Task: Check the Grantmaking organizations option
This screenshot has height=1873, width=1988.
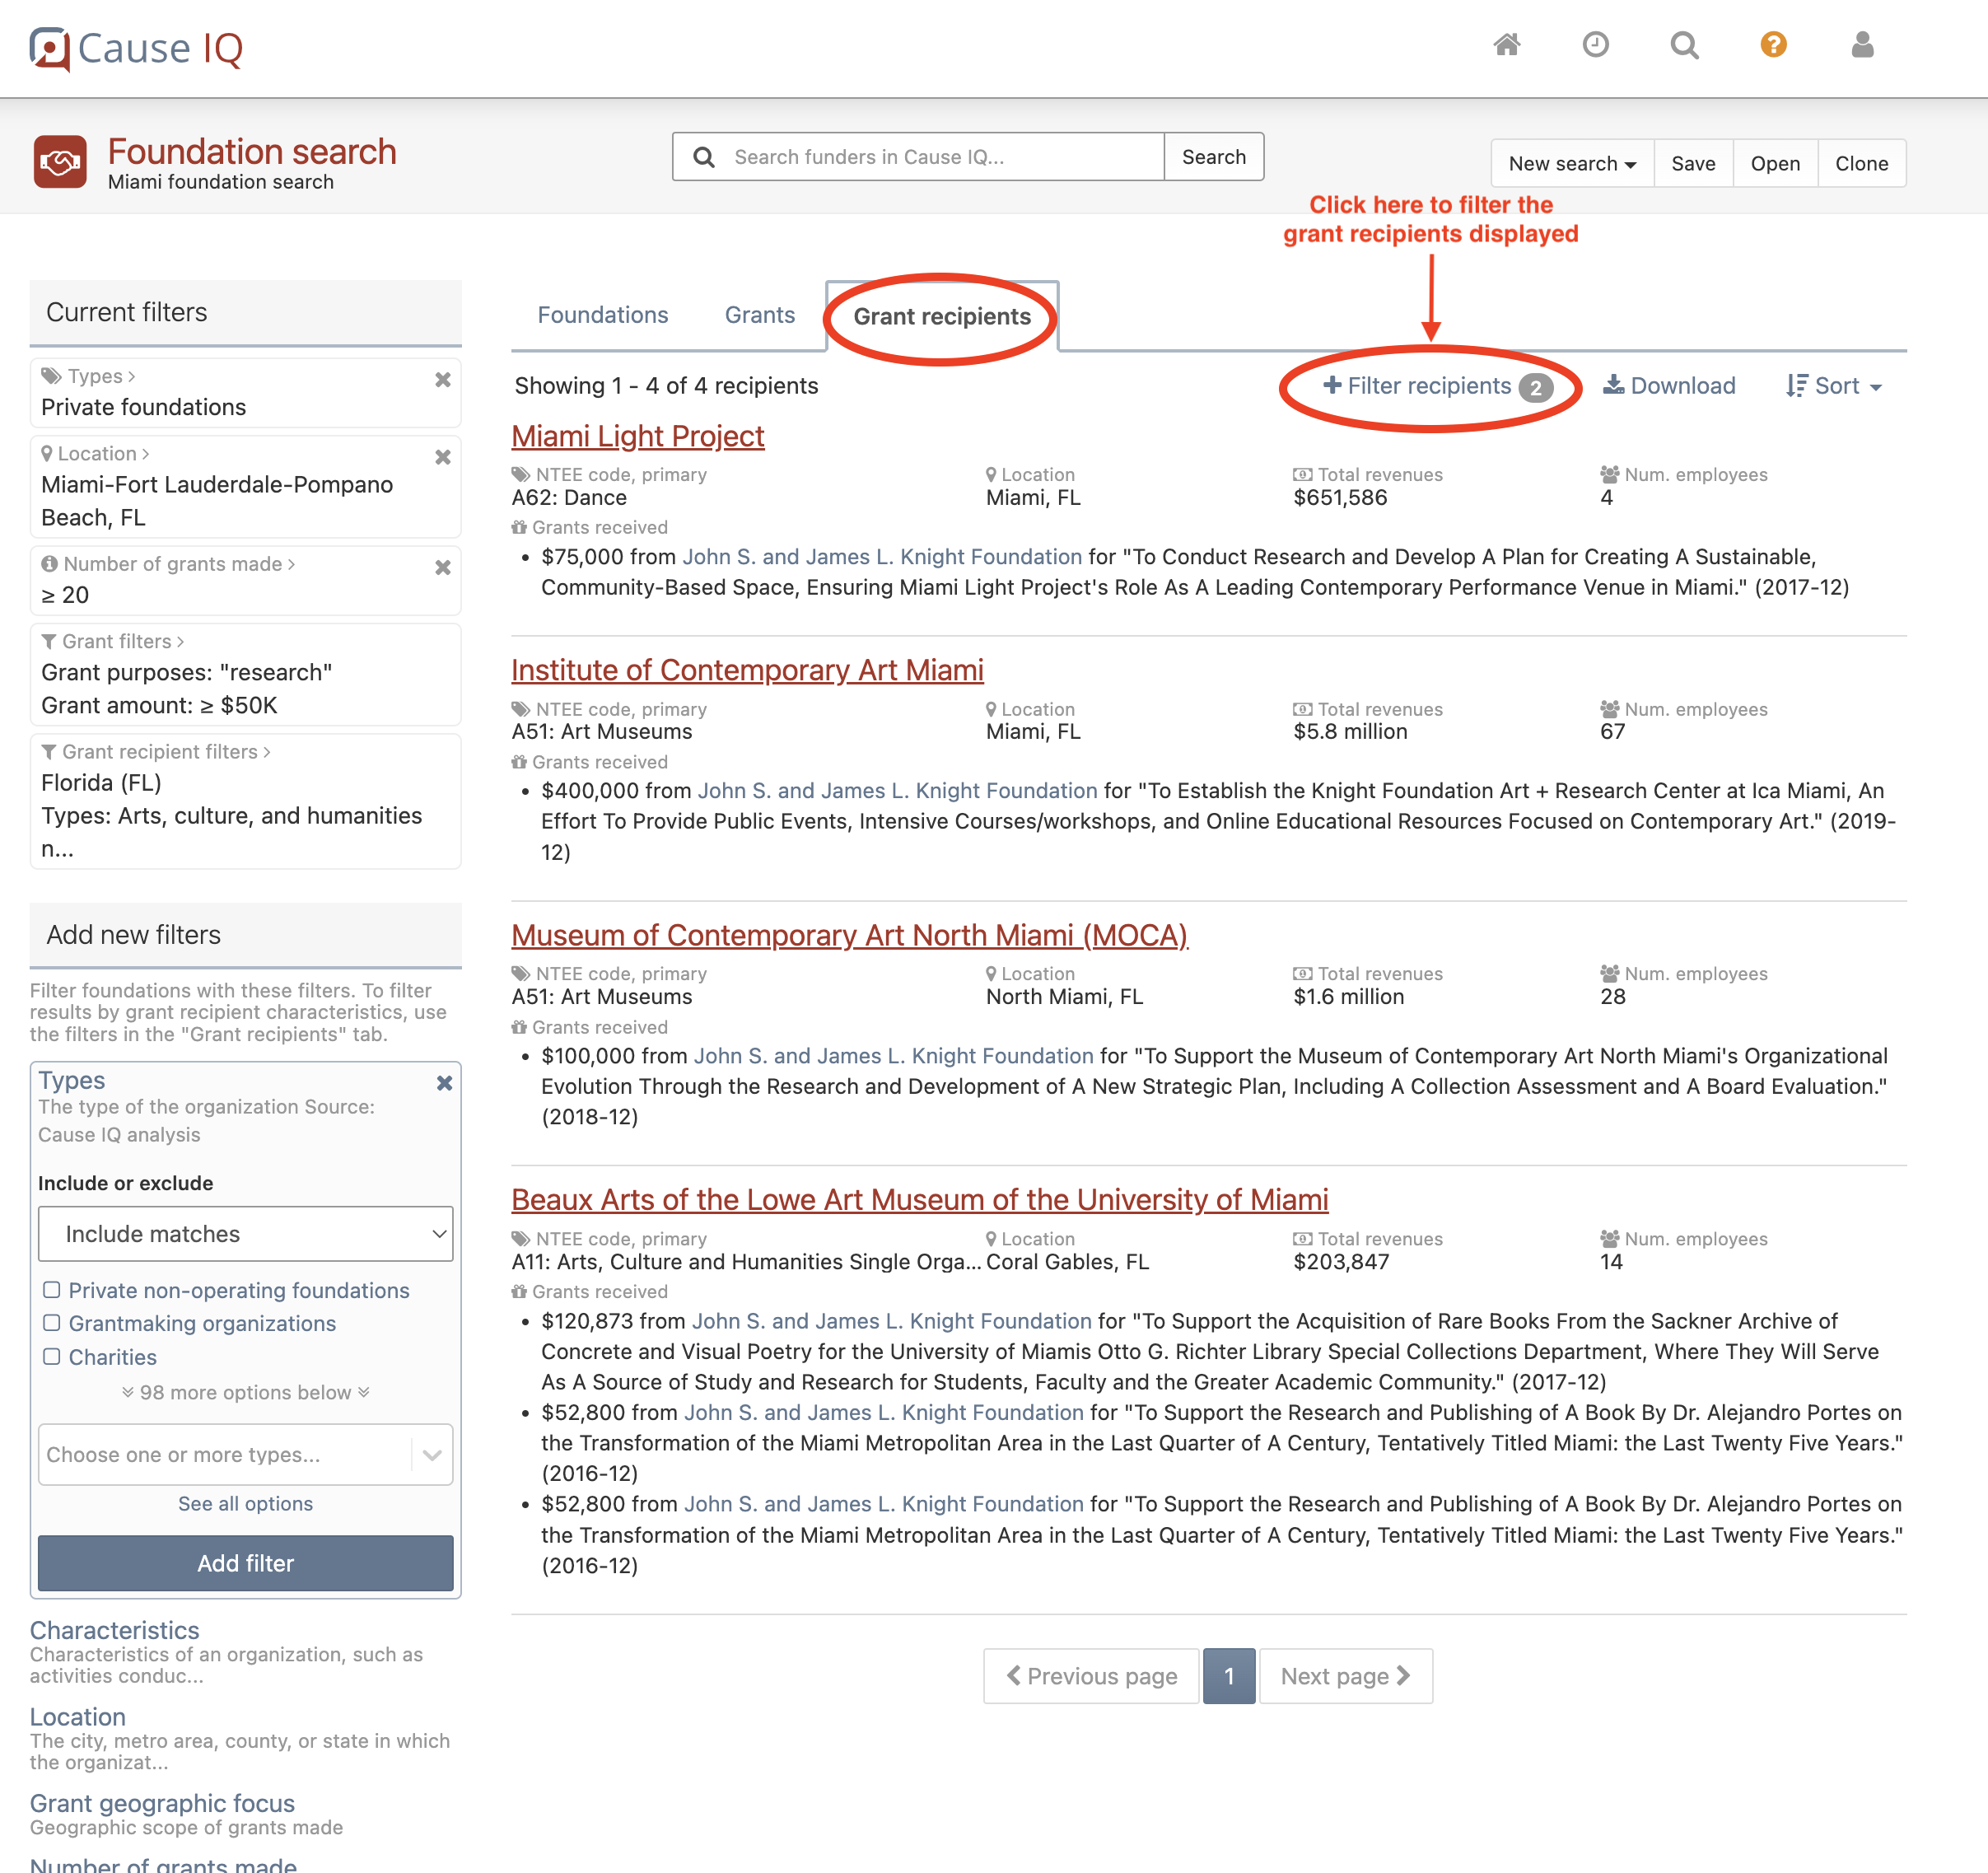Action: 52,1323
